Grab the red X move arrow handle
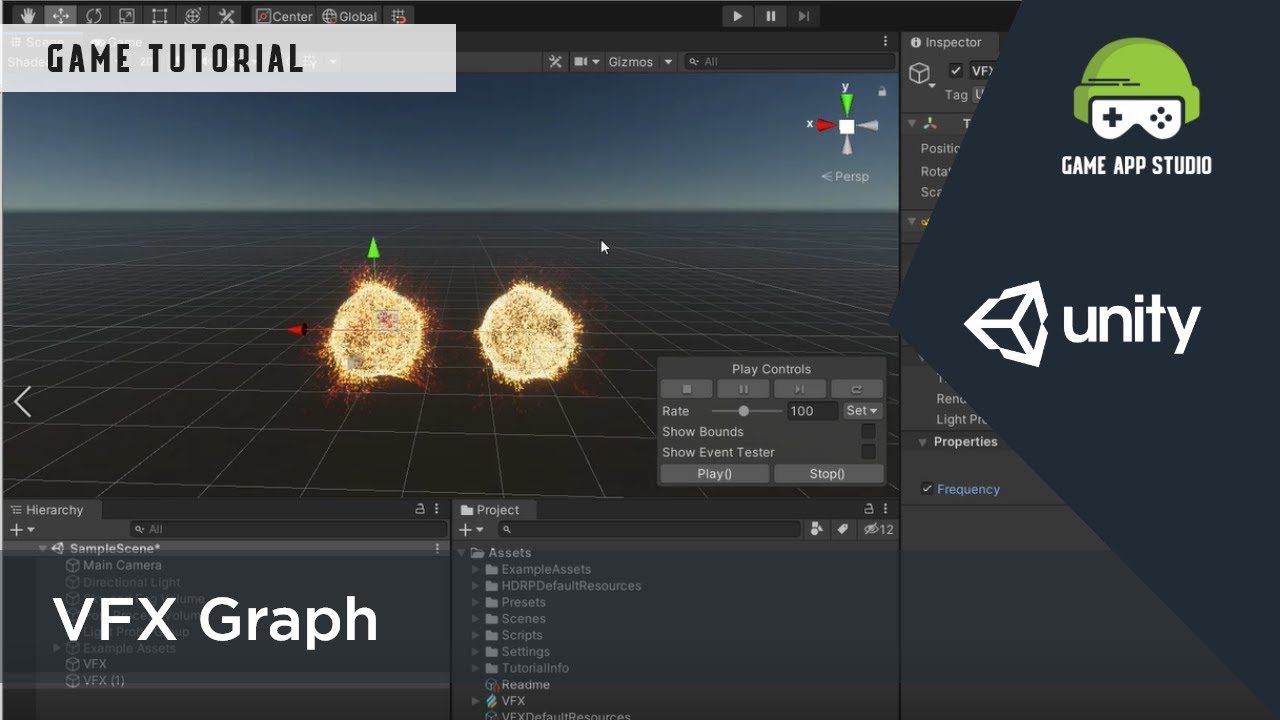Screen dimensions: 1280x720 coord(297,329)
